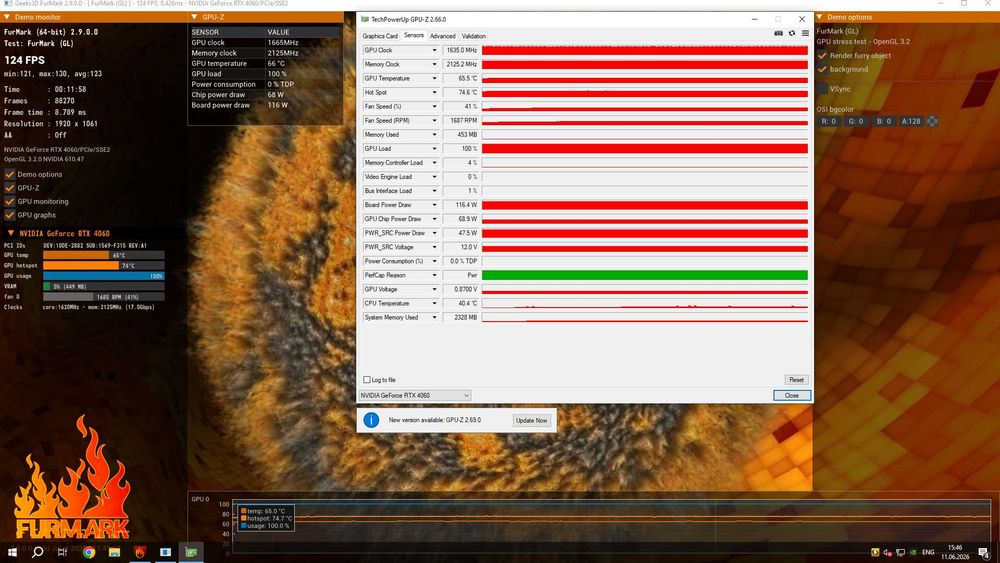
Task: Click the GPU usage blue bar at 100%
Action: pos(103,276)
